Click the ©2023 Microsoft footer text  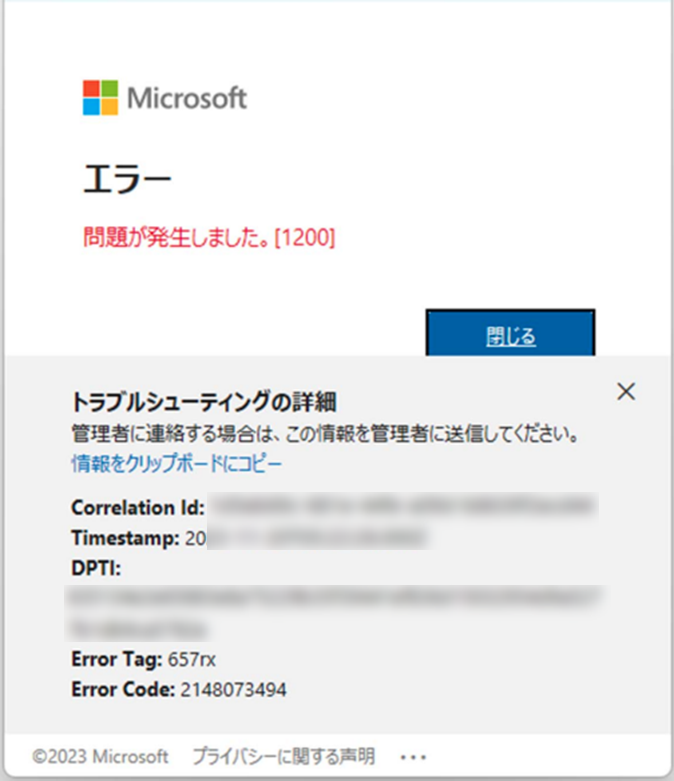click(100, 757)
